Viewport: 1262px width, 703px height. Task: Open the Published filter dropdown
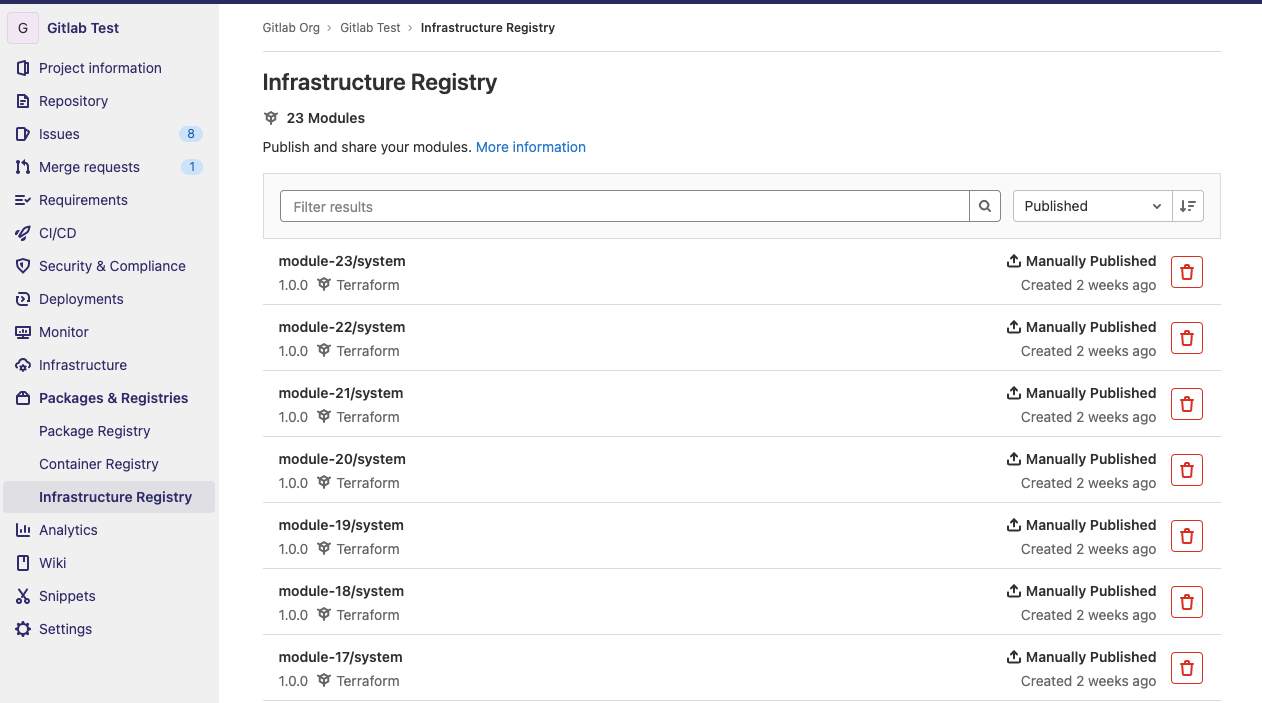[x=1089, y=206]
